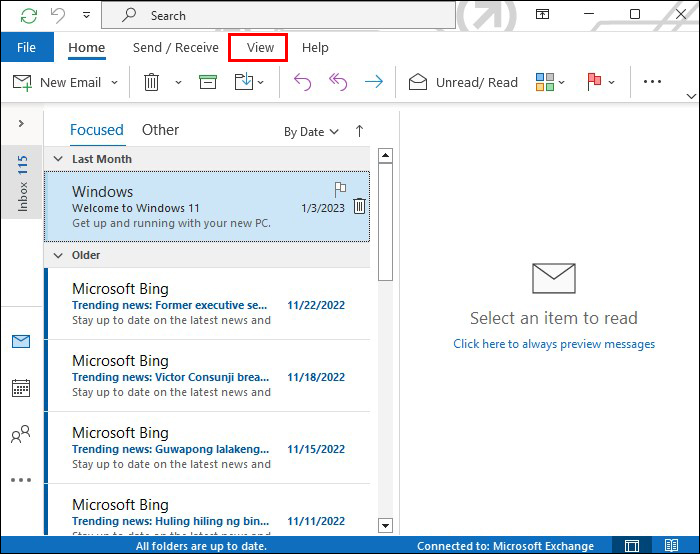Flag the Windows email
This screenshot has width=700, height=554.
click(x=340, y=189)
